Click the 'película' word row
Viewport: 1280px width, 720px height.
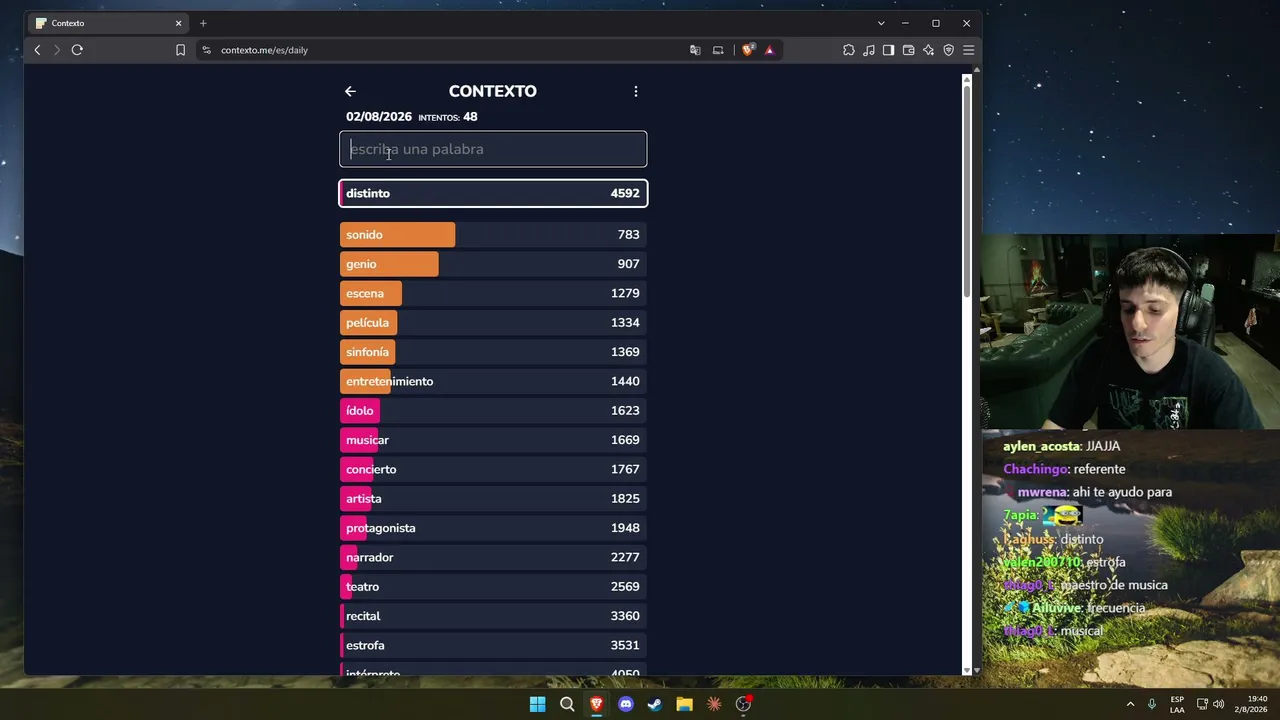pos(493,323)
